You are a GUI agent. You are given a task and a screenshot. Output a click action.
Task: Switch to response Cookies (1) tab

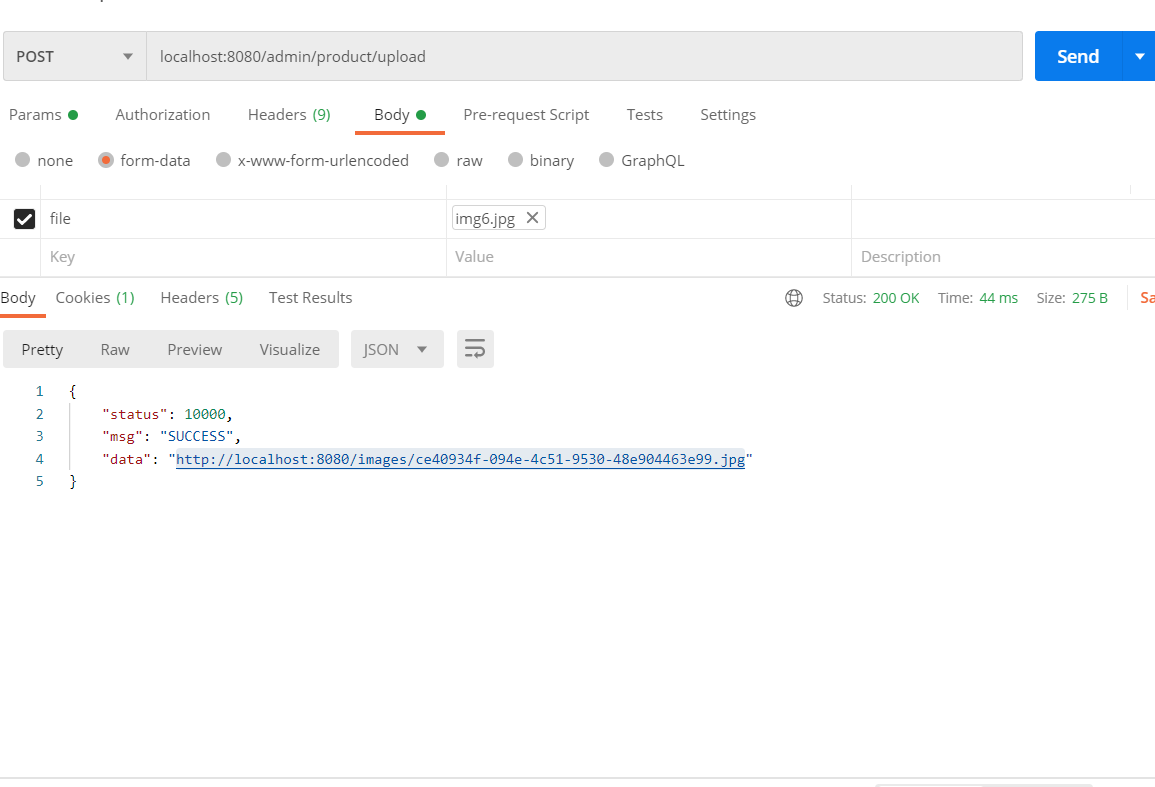click(95, 298)
